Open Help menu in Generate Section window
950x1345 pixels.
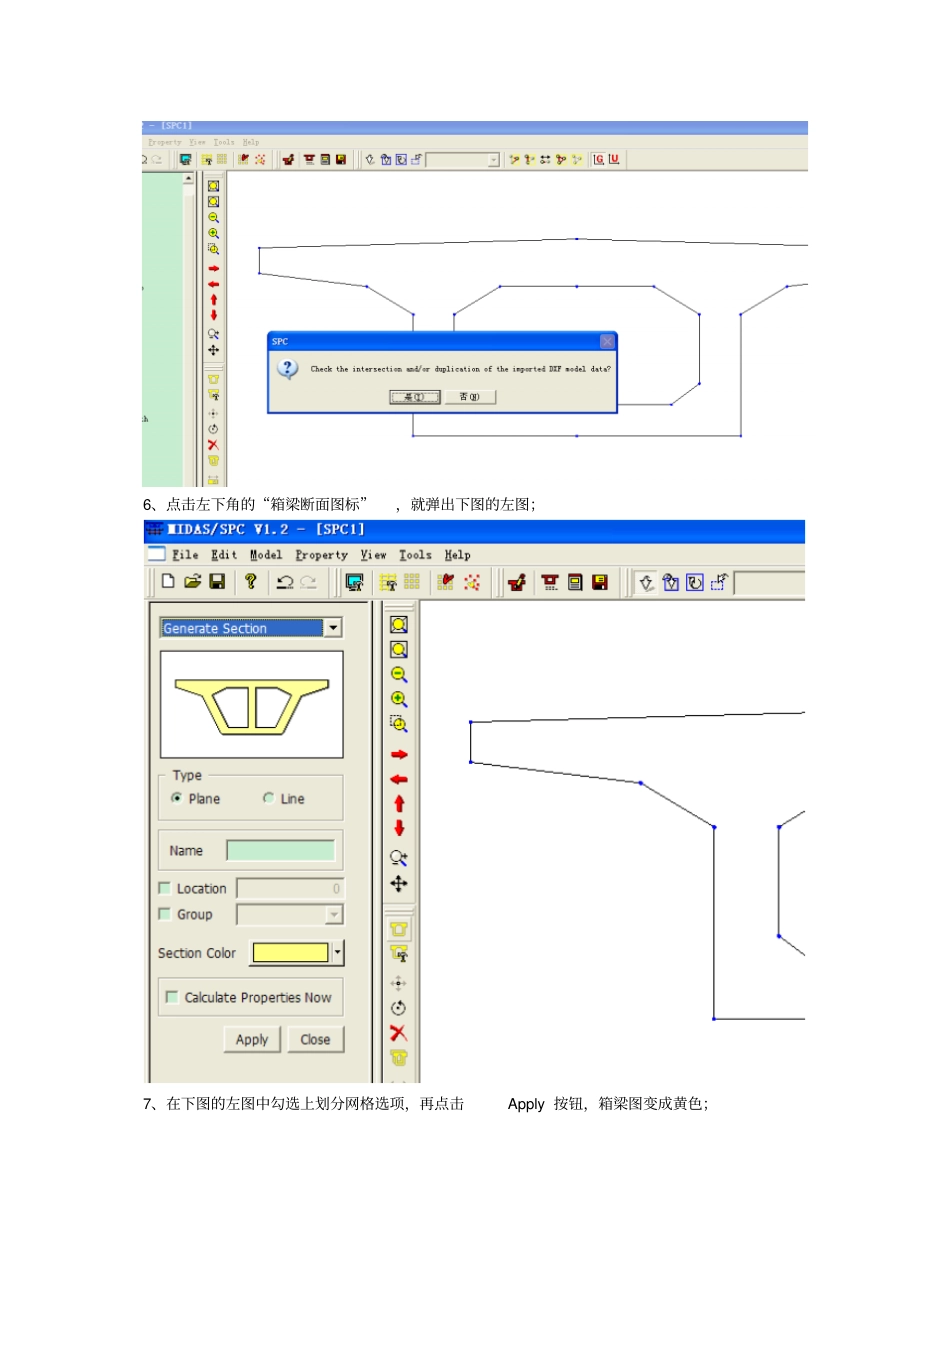click(457, 555)
